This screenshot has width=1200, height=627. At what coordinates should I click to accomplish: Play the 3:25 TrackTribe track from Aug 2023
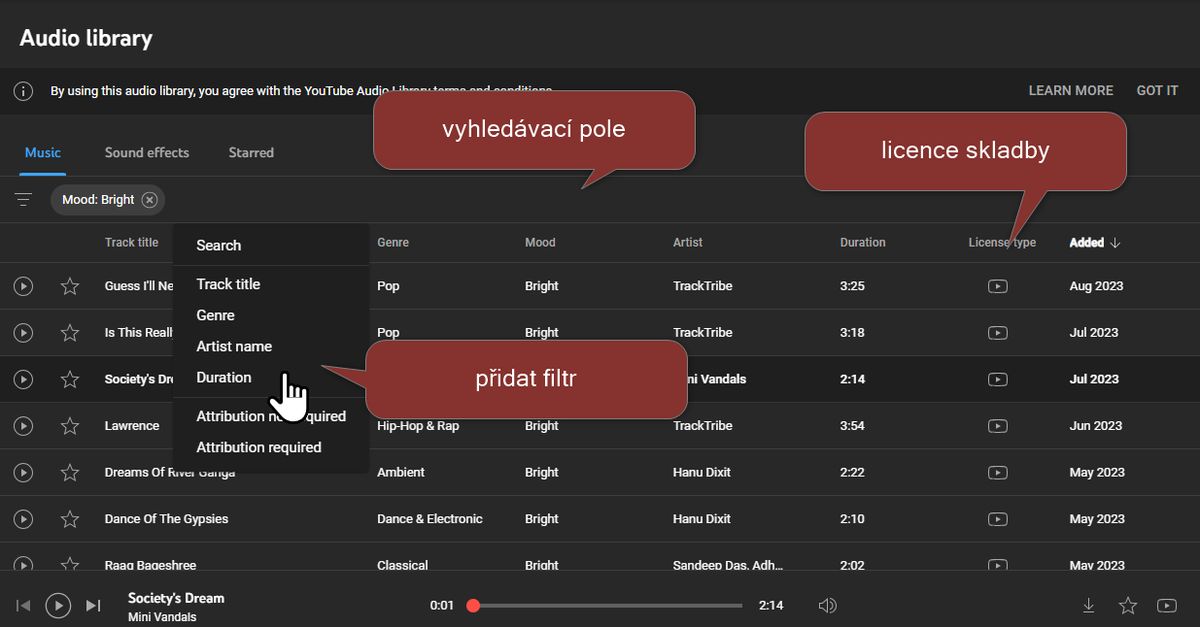click(x=23, y=286)
